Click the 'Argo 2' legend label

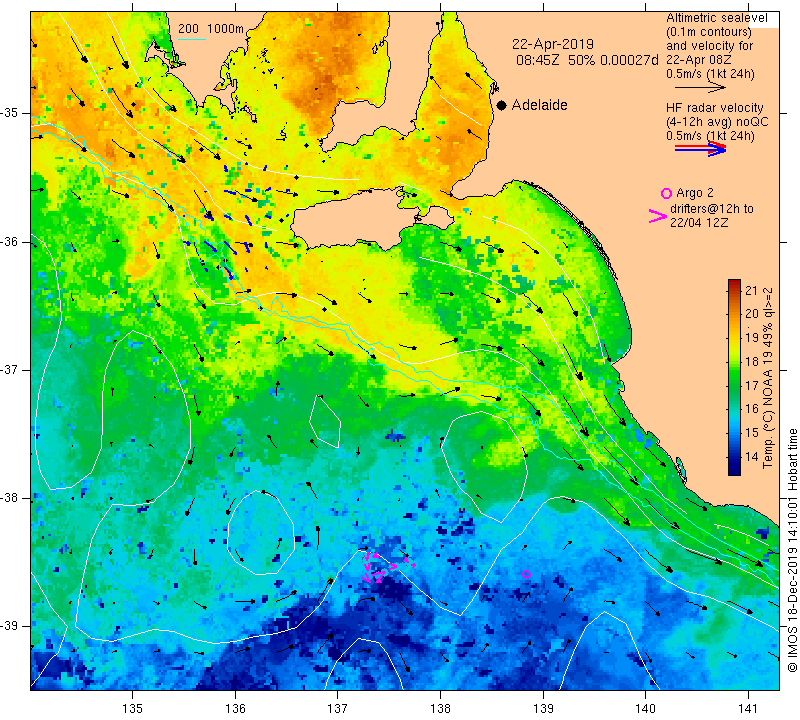click(x=694, y=193)
